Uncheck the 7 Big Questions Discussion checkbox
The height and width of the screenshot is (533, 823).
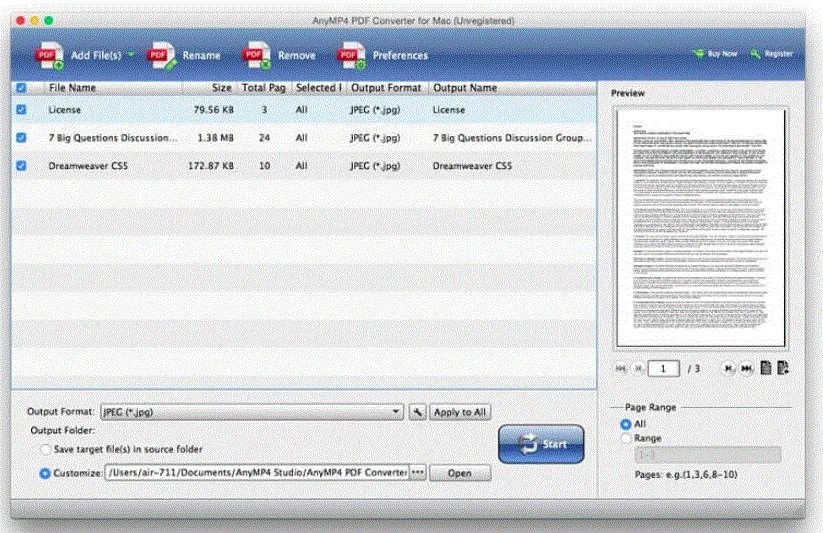click(21, 138)
